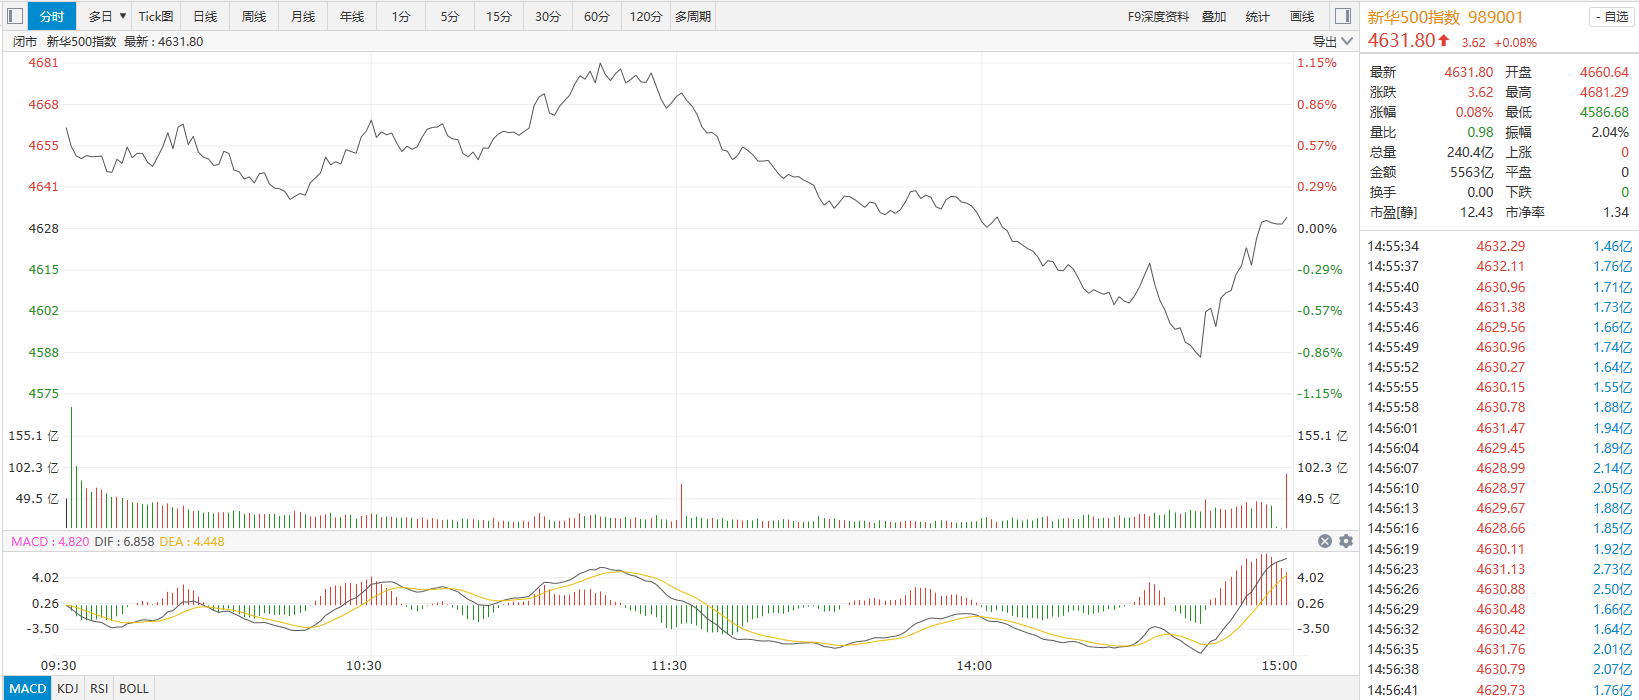The height and width of the screenshot is (700, 1639).
Task: Select the 最低 value 4586.68
Action: pyautogui.click(x=1604, y=112)
